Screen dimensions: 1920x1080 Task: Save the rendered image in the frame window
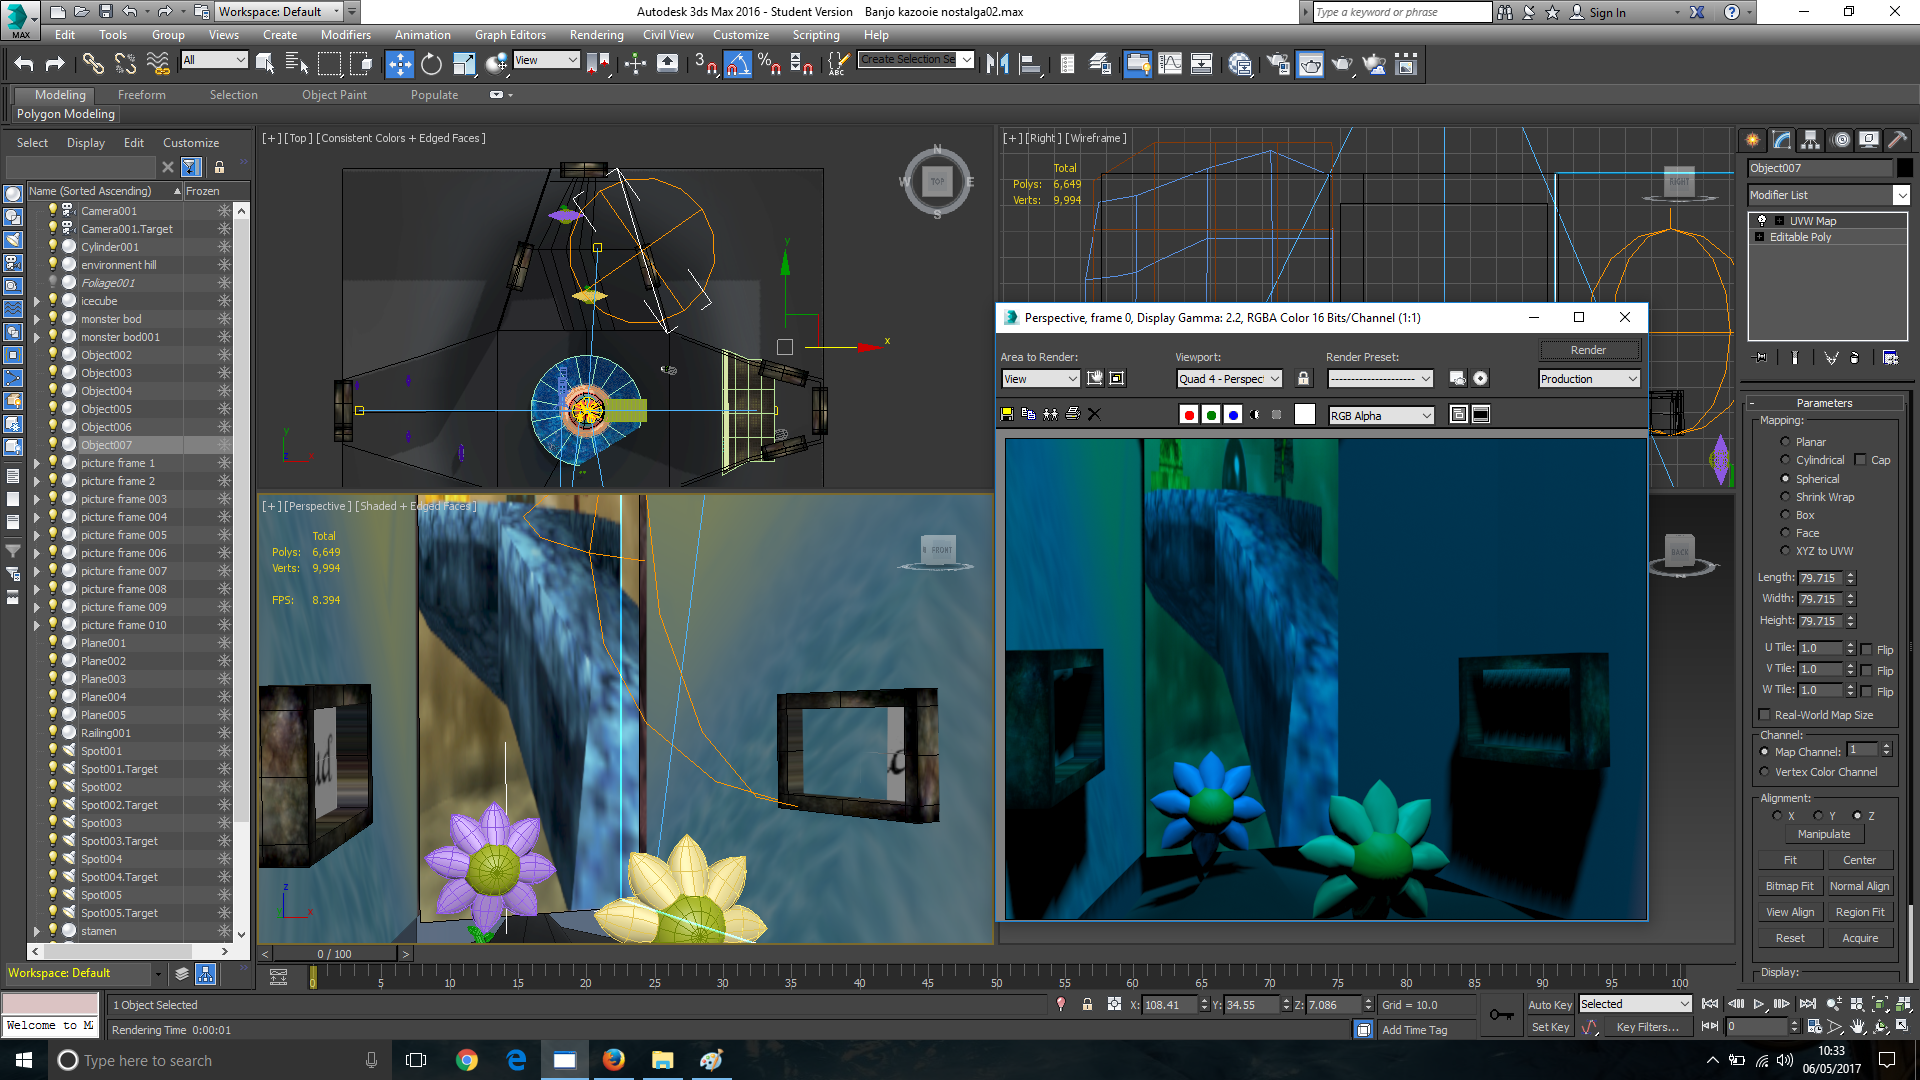click(x=1006, y=414)
